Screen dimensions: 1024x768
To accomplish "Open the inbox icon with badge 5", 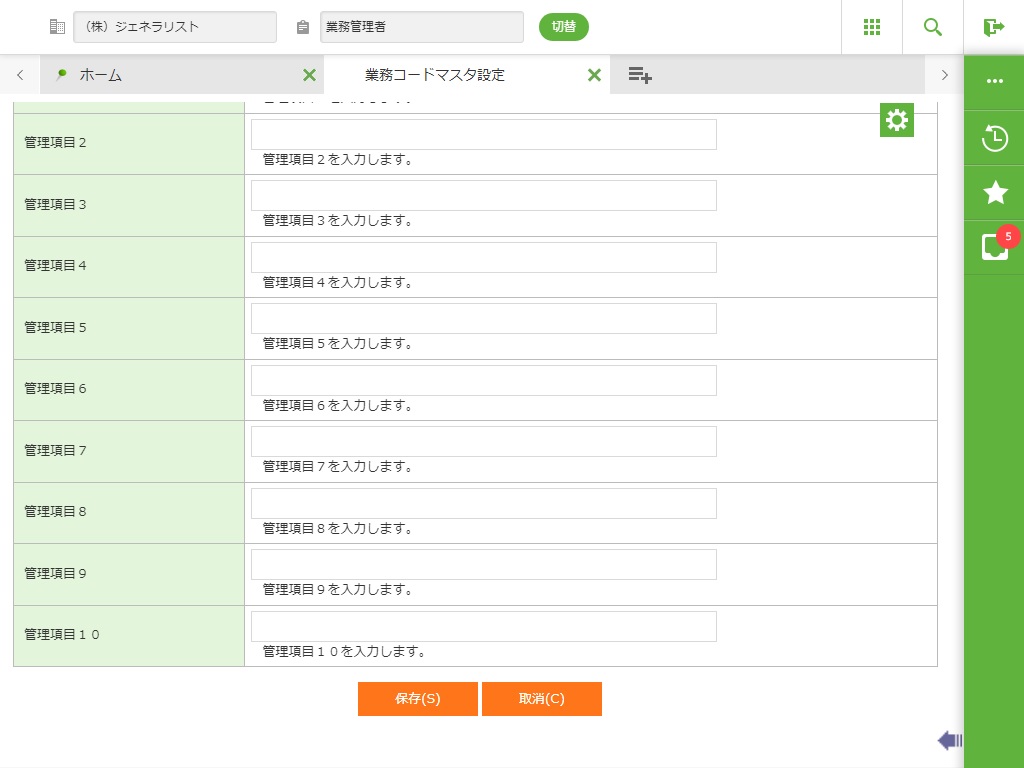I will point(995,246).
